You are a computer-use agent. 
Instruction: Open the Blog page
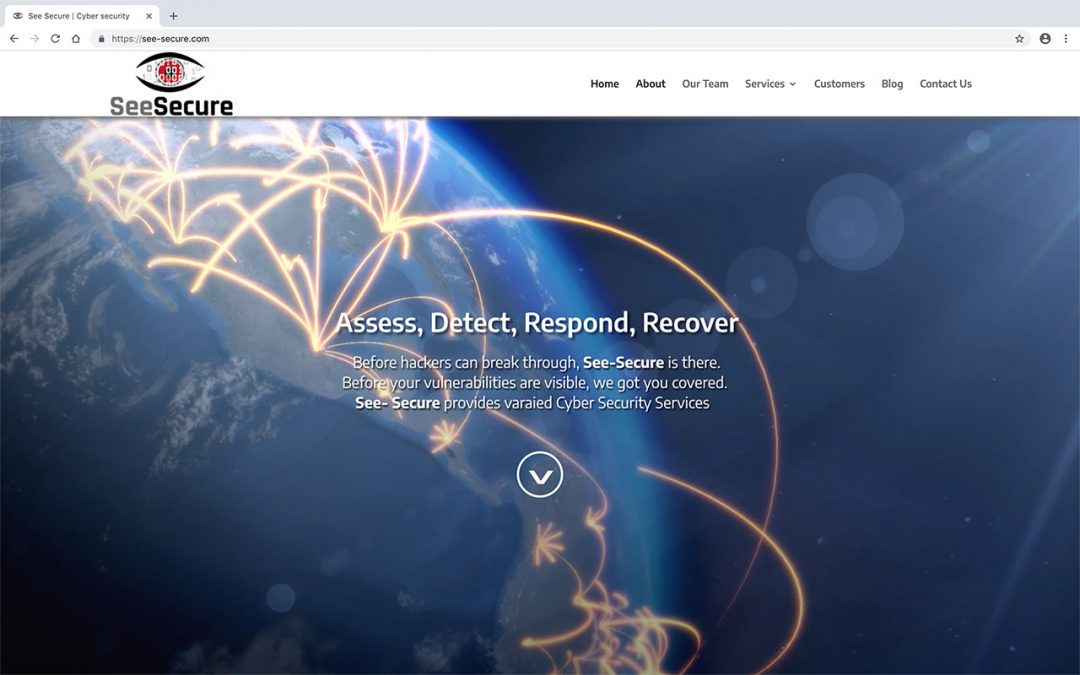point(892,84)
